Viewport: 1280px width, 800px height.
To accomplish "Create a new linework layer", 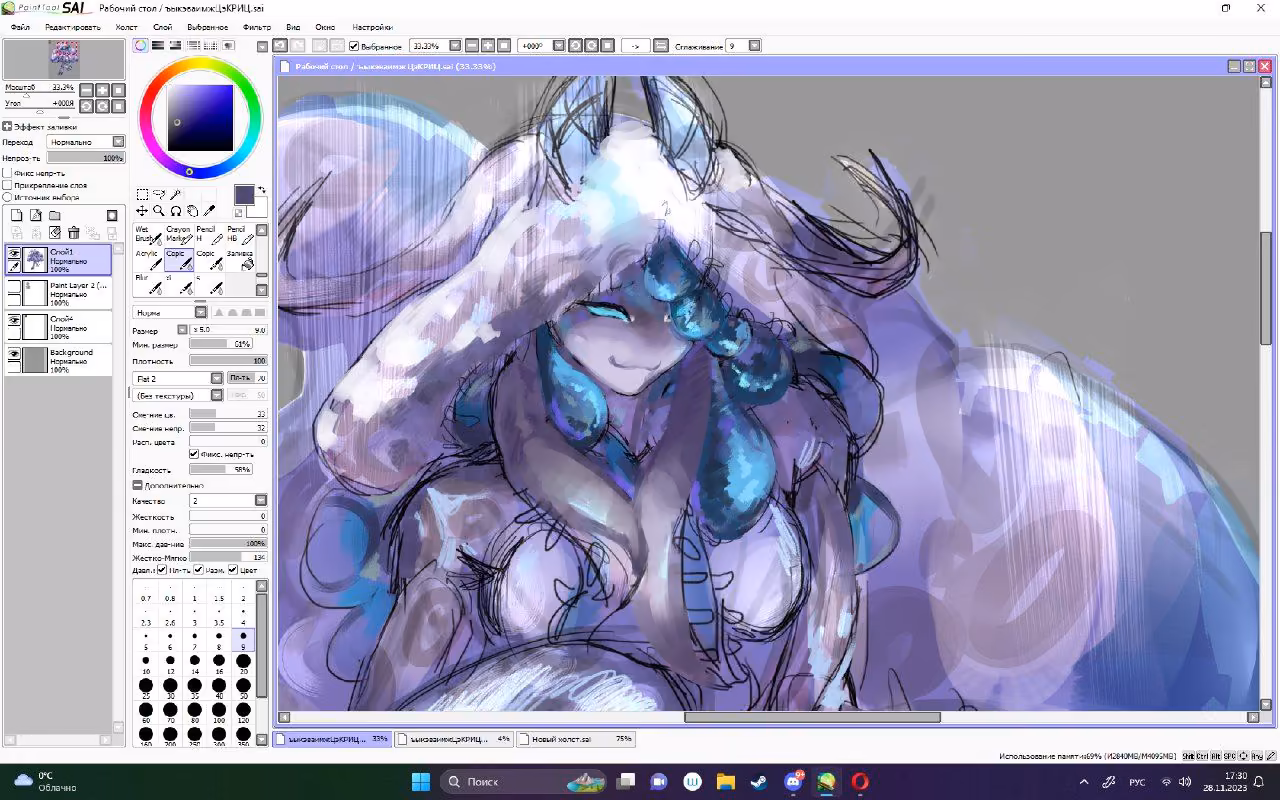I will [x=35, y=215].
